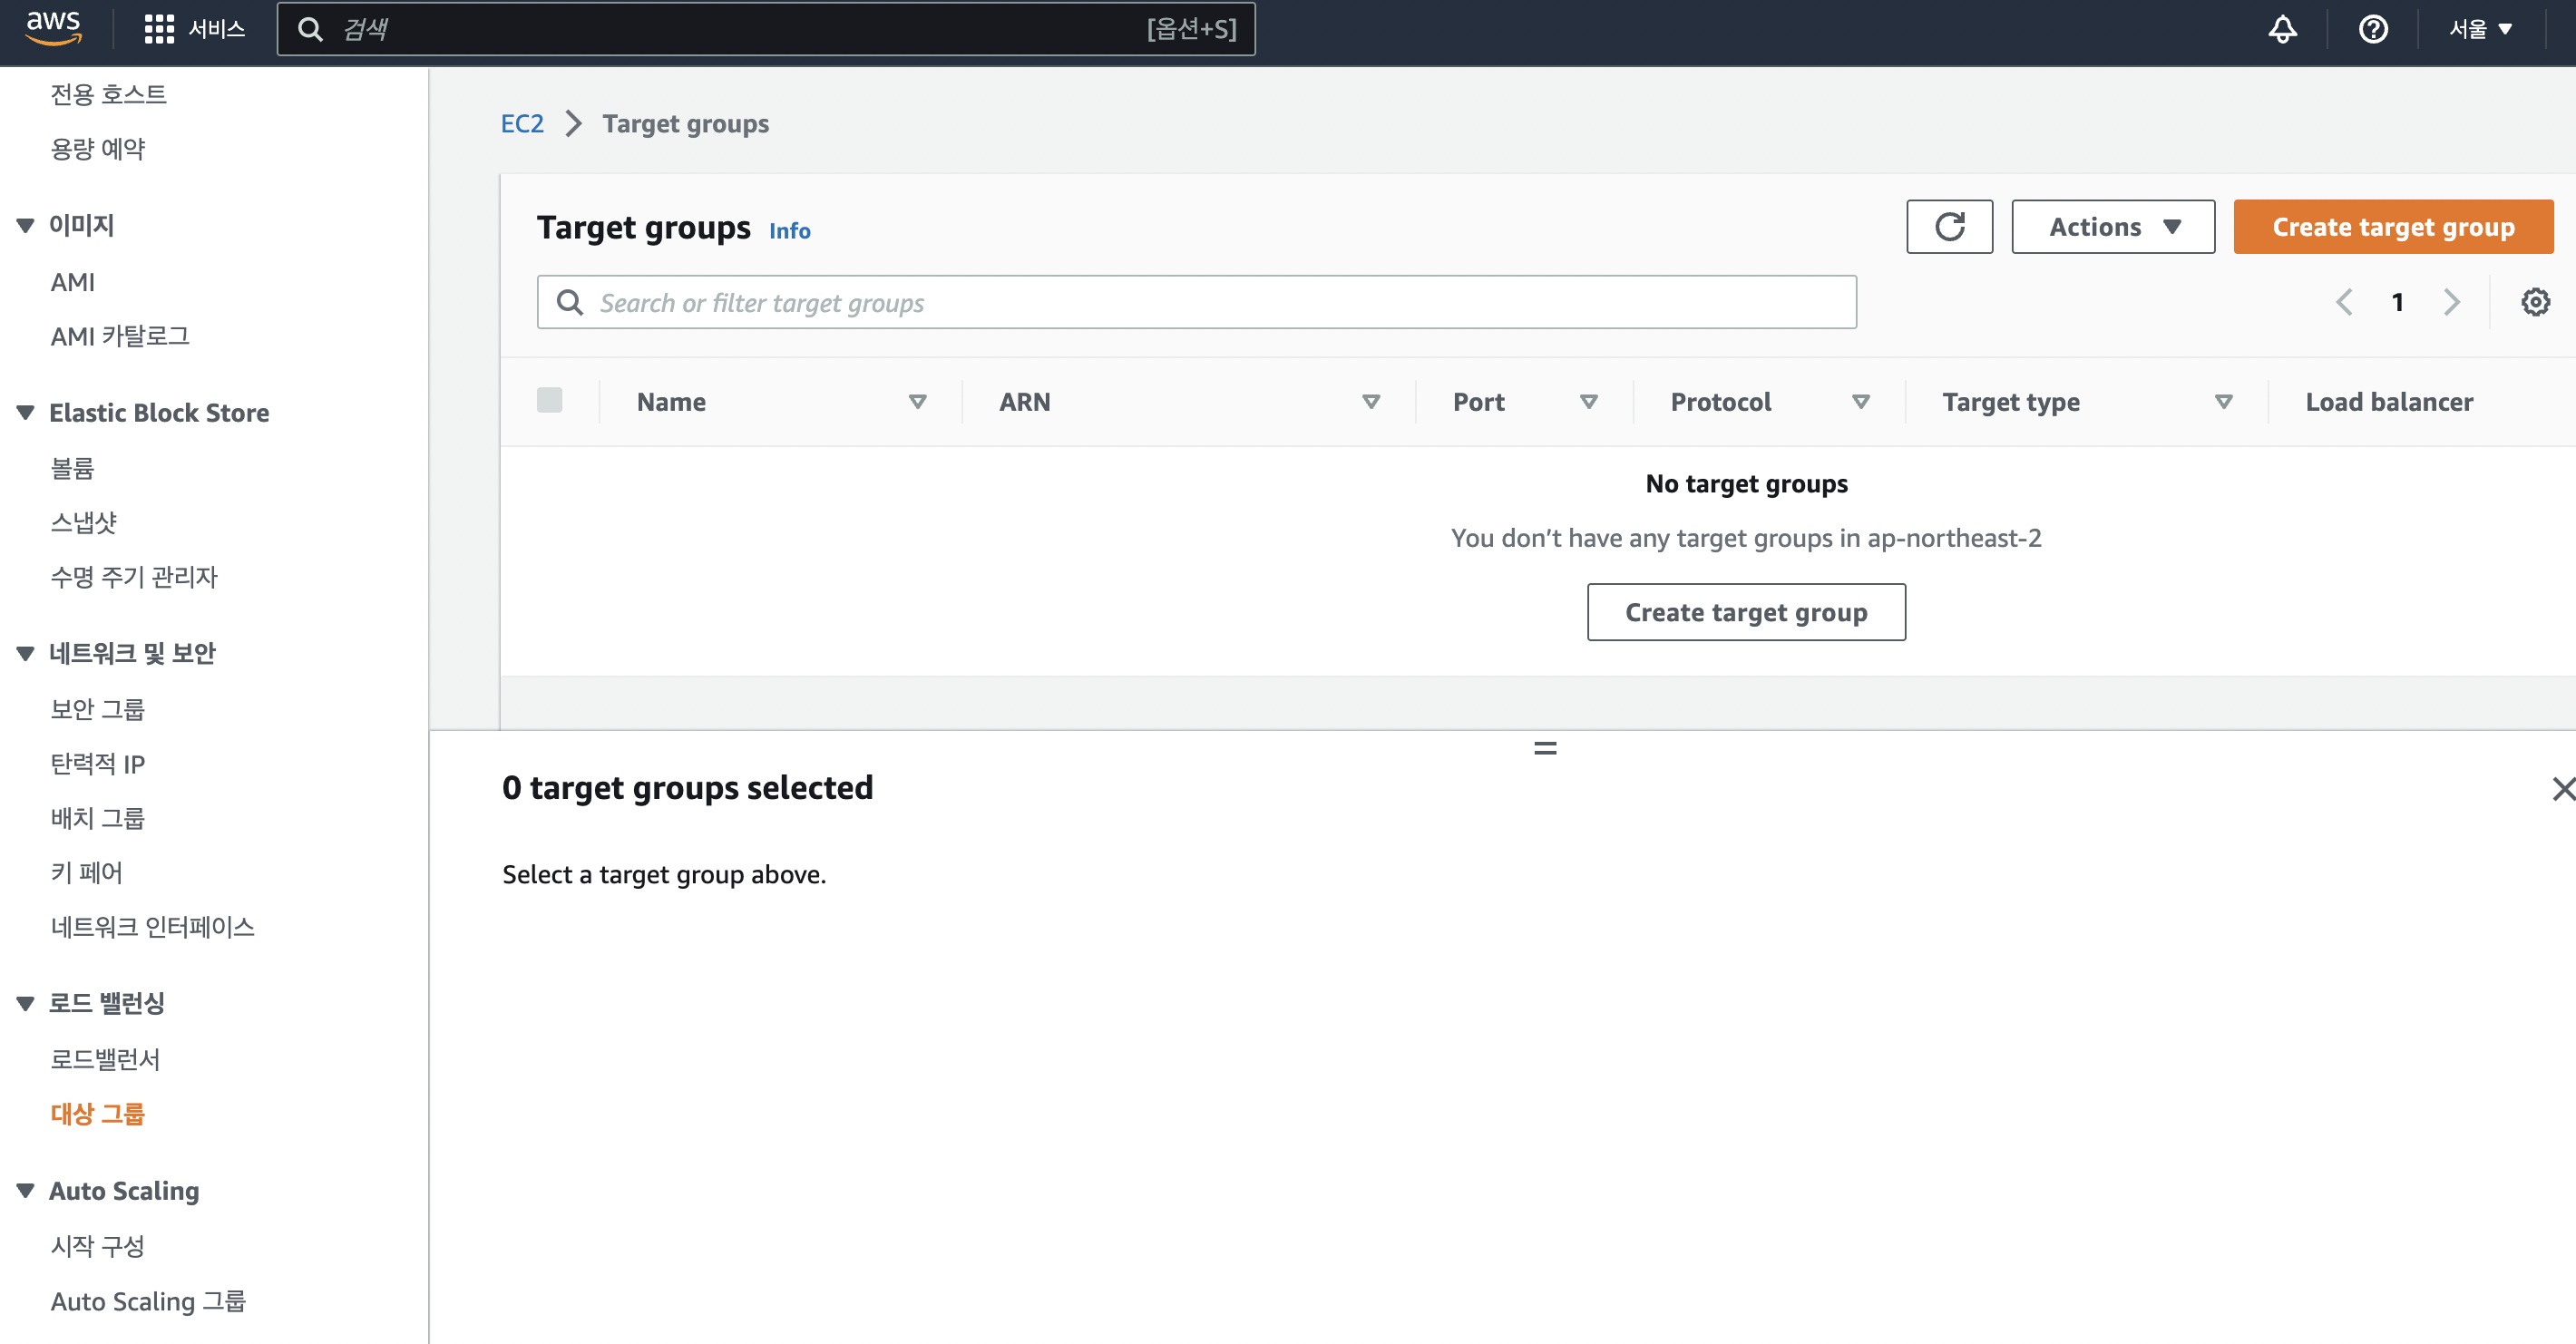Sort by Name column arrow
The image size is (2576, 1344).
coord(917,402)
